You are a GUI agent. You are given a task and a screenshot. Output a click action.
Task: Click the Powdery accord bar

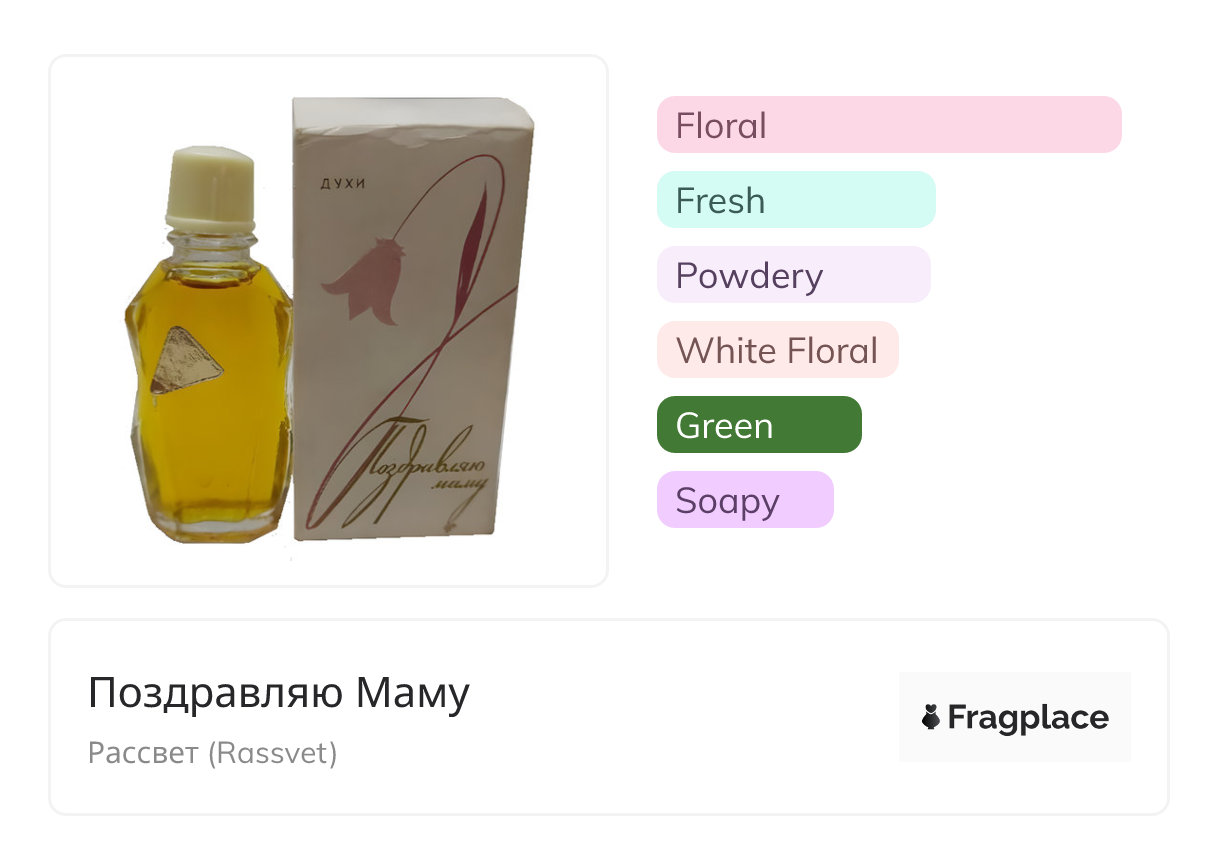793,275
